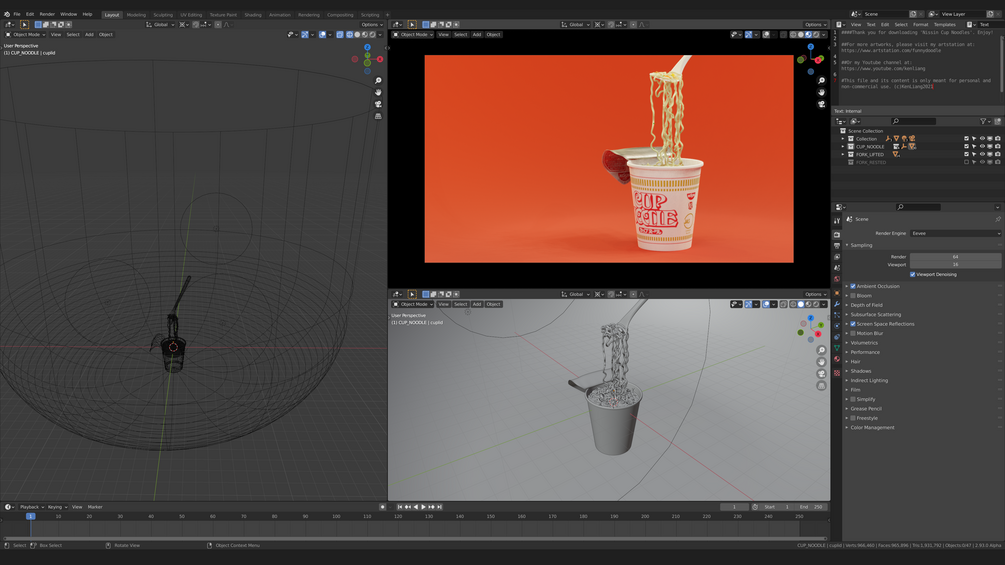Click the zoom magnifier in left viewport
Screen dimensions: 1005x565
click(378, 81)
